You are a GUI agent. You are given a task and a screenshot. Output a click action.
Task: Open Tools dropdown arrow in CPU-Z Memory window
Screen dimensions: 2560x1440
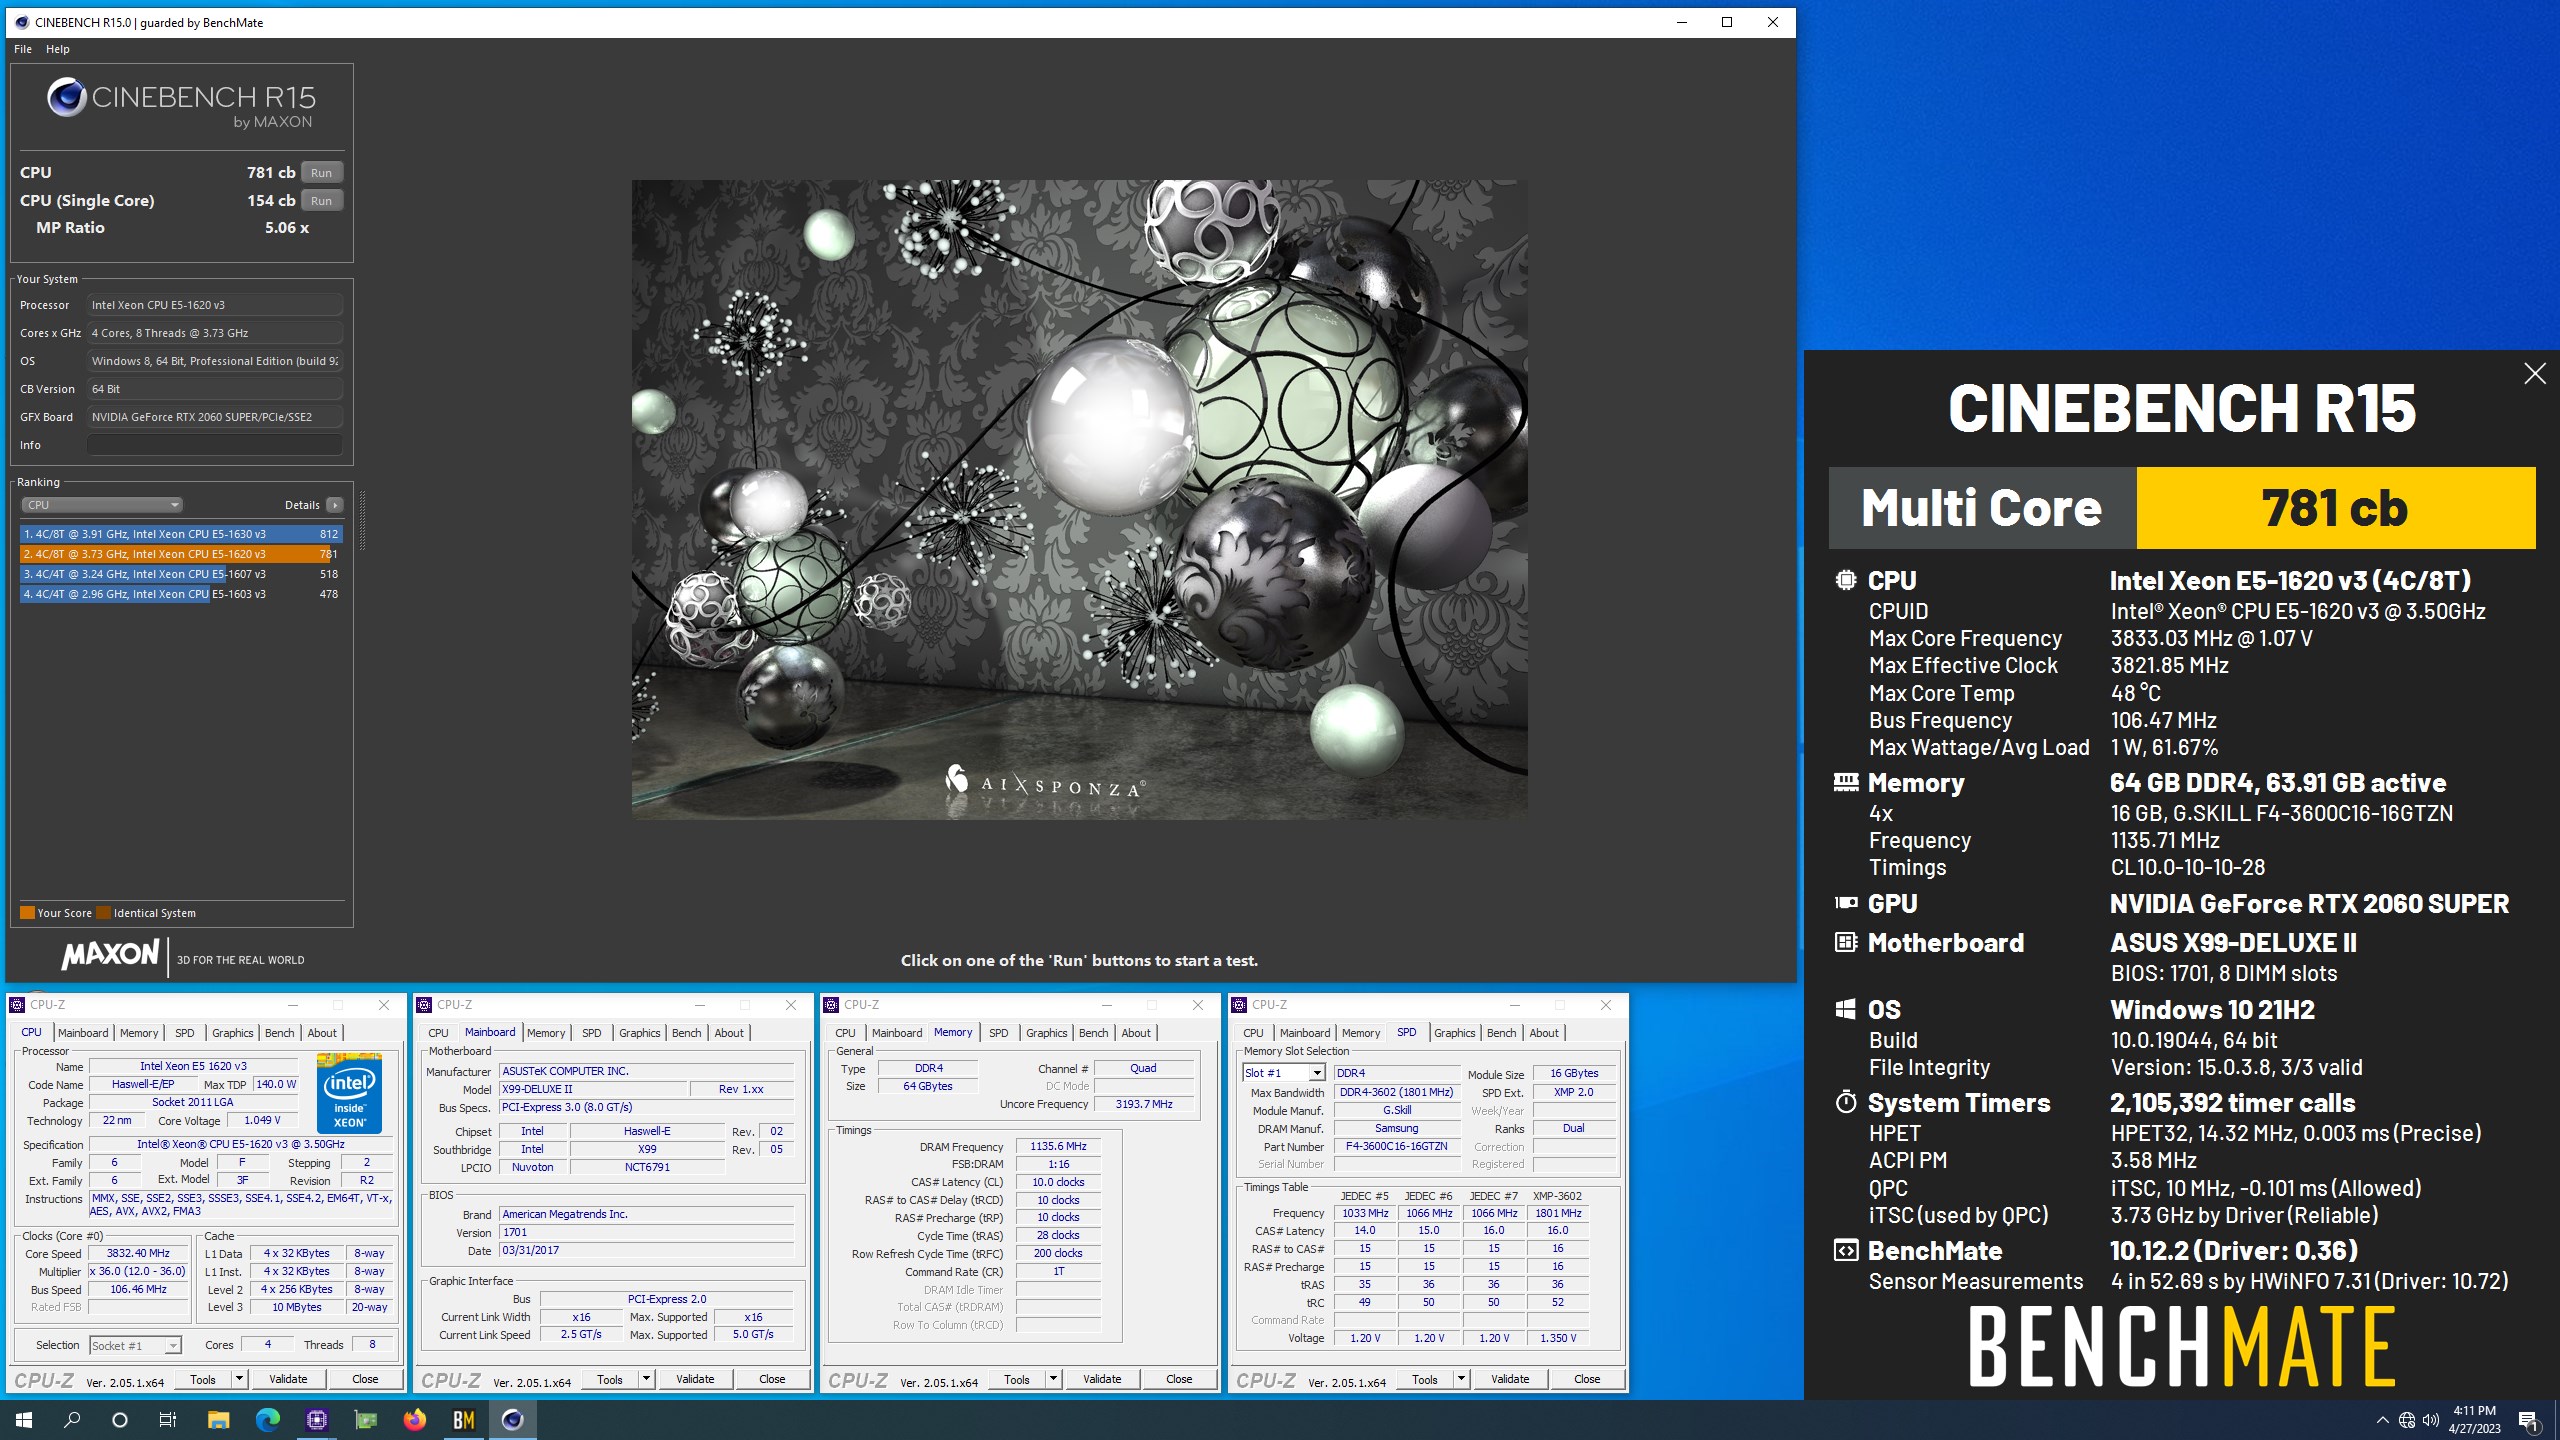pos(1053,1379)
